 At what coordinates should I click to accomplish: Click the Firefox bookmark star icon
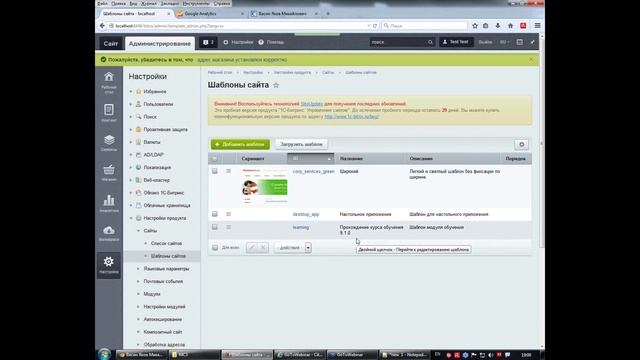click(475, 26)
